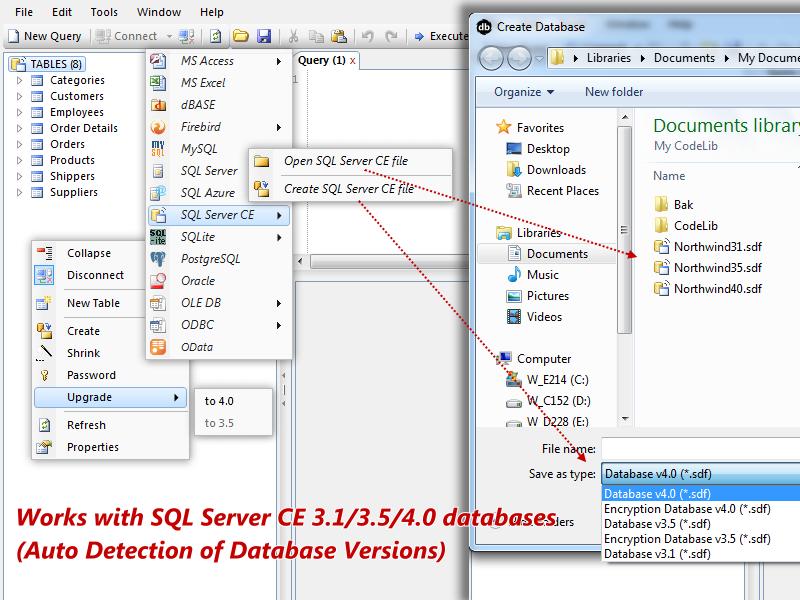This screenshot has width=800, height=600.
Task: Open the Connect dropdown arrow
Action: coord(169,36)
